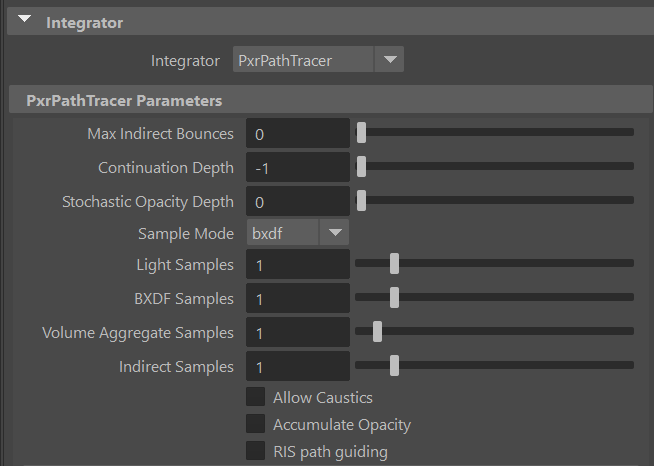Click the BXDF Samples value field
Image resolution: width=654 pixels, height=466 pixels.
click(298, 299)
